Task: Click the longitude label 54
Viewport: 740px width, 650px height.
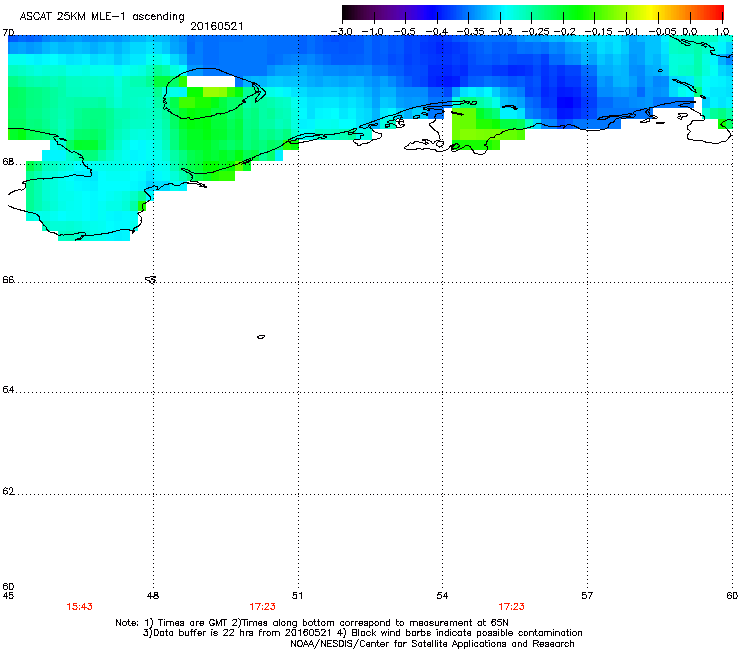Action: point(442,596)
